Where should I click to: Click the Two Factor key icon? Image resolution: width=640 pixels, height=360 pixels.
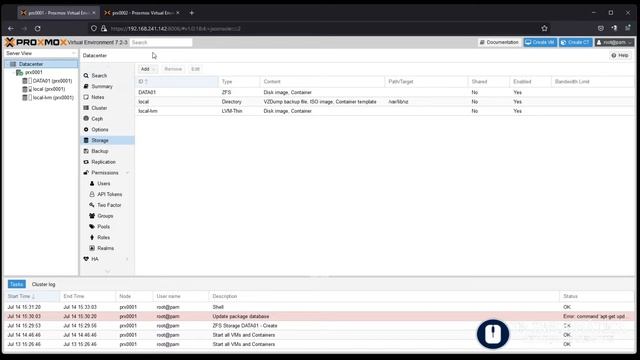pyautogui.click(x=92, y=205)
